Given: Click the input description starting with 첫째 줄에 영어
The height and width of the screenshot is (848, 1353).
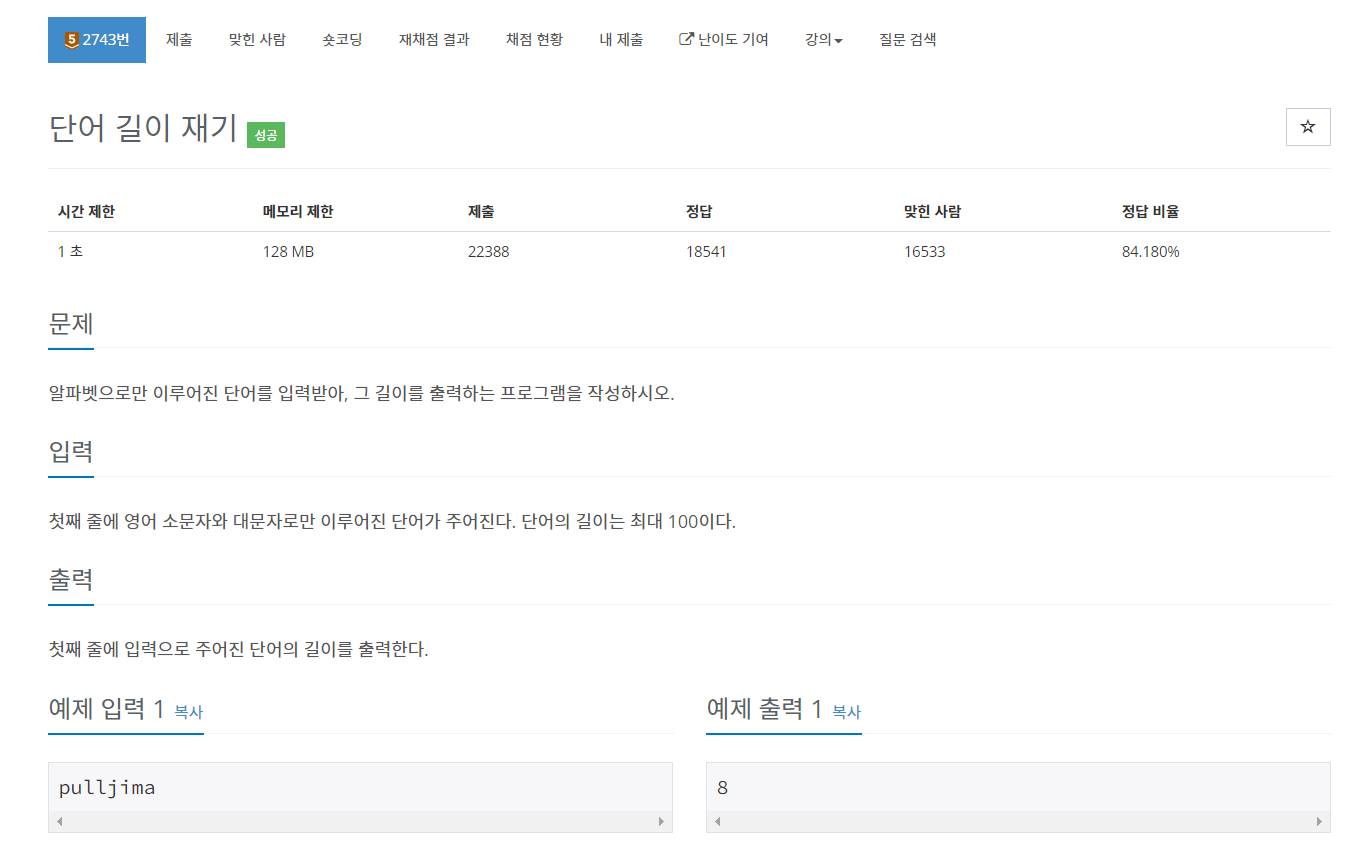Looking at the screenshot, I should 392,521.
